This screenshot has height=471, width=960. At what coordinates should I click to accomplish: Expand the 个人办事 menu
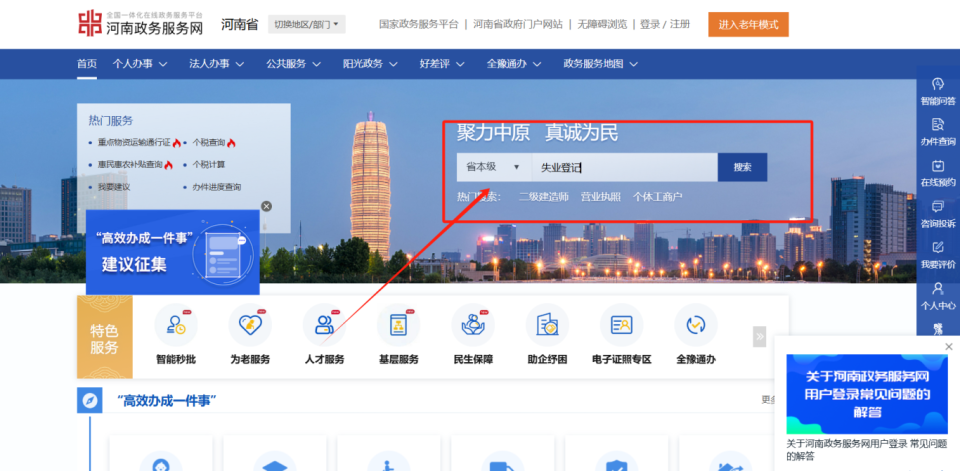(140, 64)
